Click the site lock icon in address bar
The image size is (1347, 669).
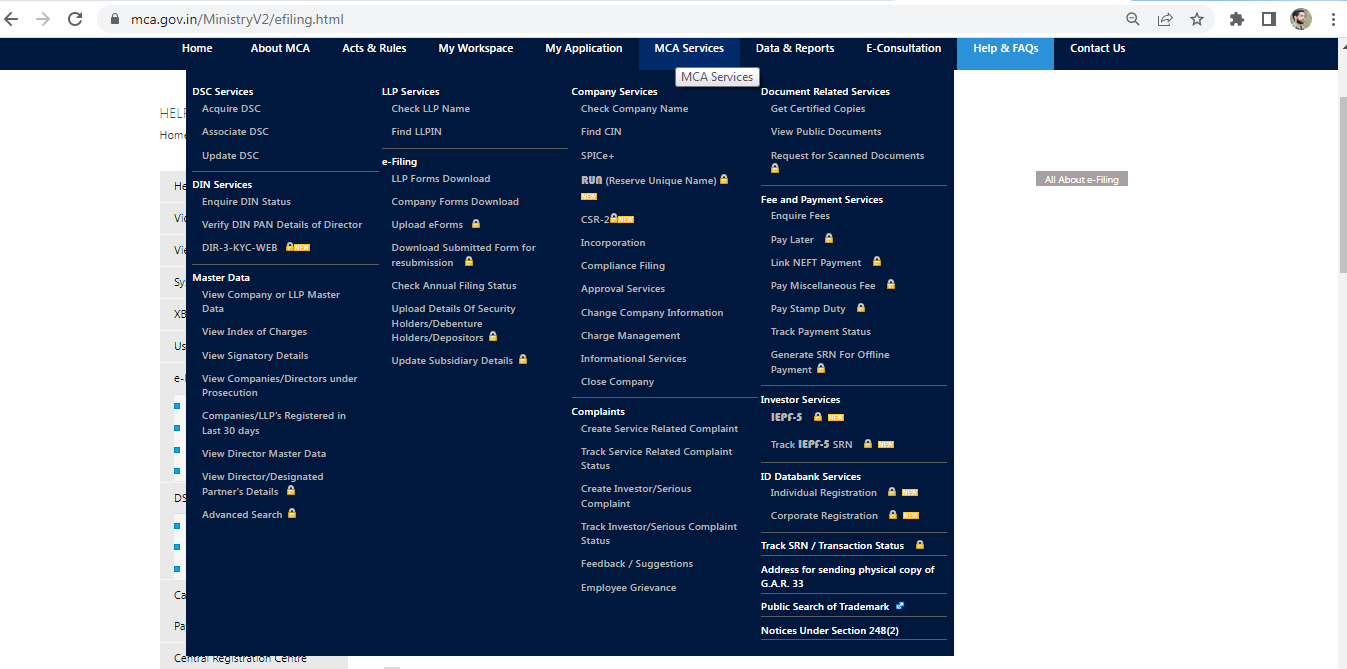tap(114, 19)
